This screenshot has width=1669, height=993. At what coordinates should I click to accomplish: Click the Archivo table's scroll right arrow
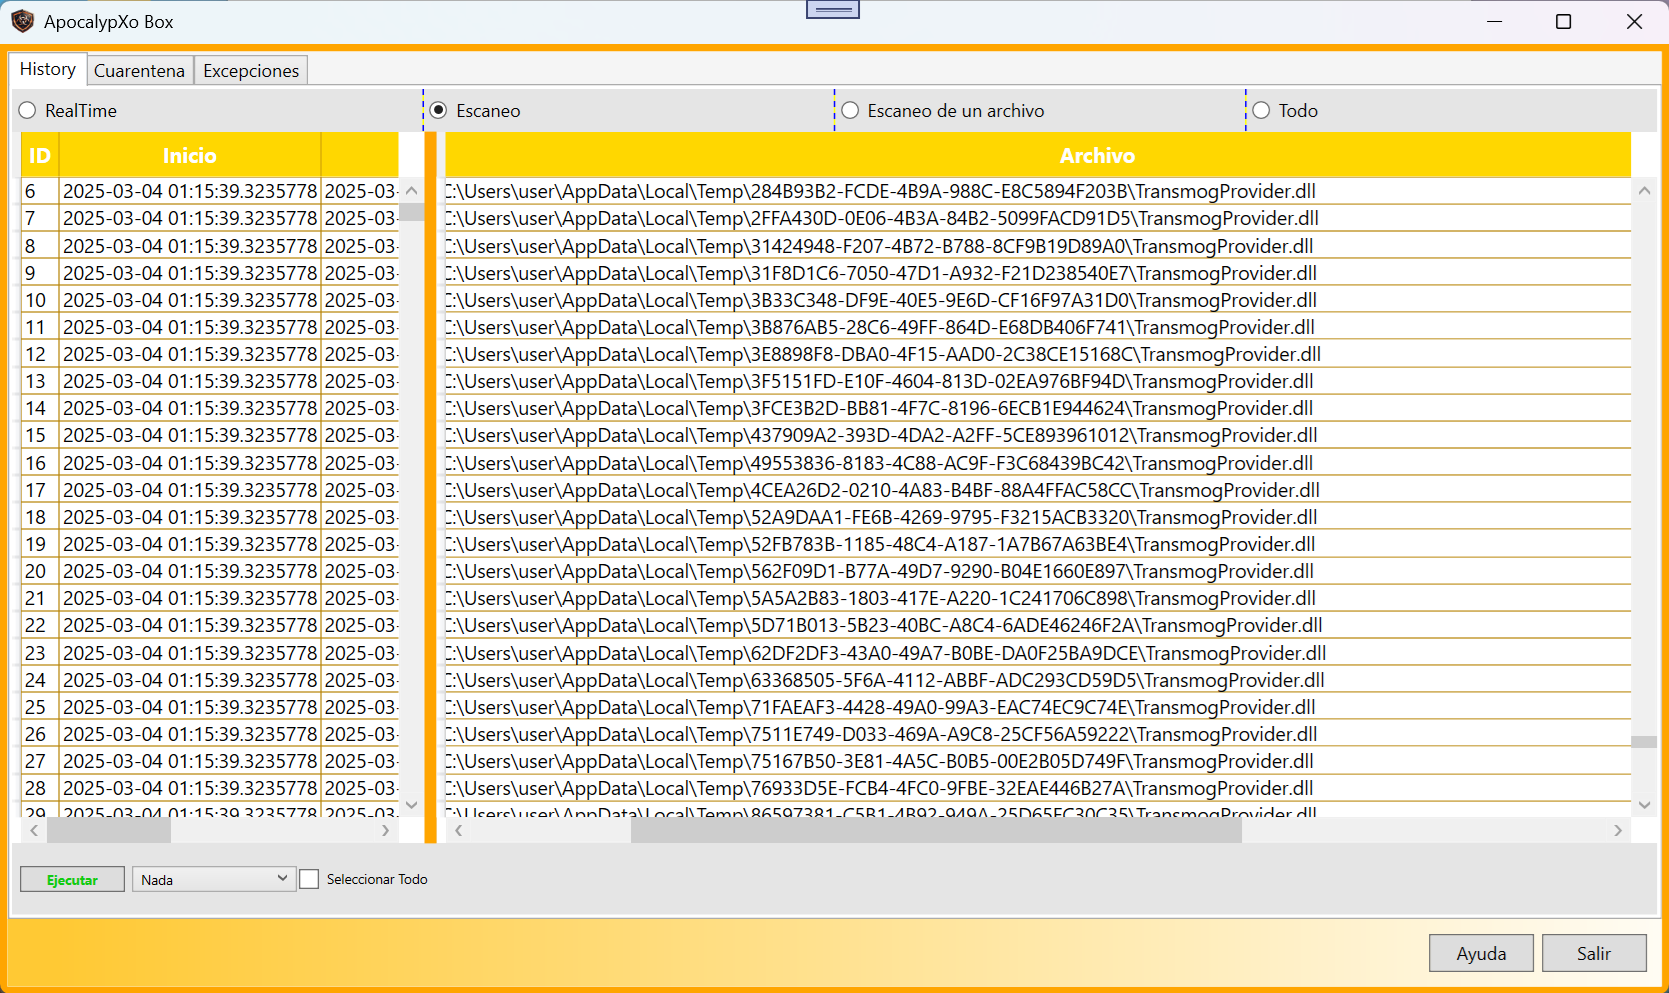coord(1618,831)
